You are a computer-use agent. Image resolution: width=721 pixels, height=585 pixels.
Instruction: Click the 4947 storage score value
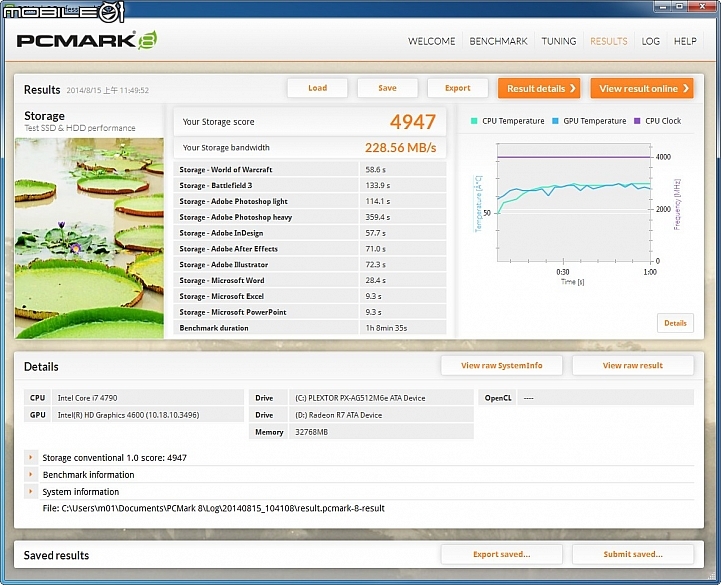point(412,122)
